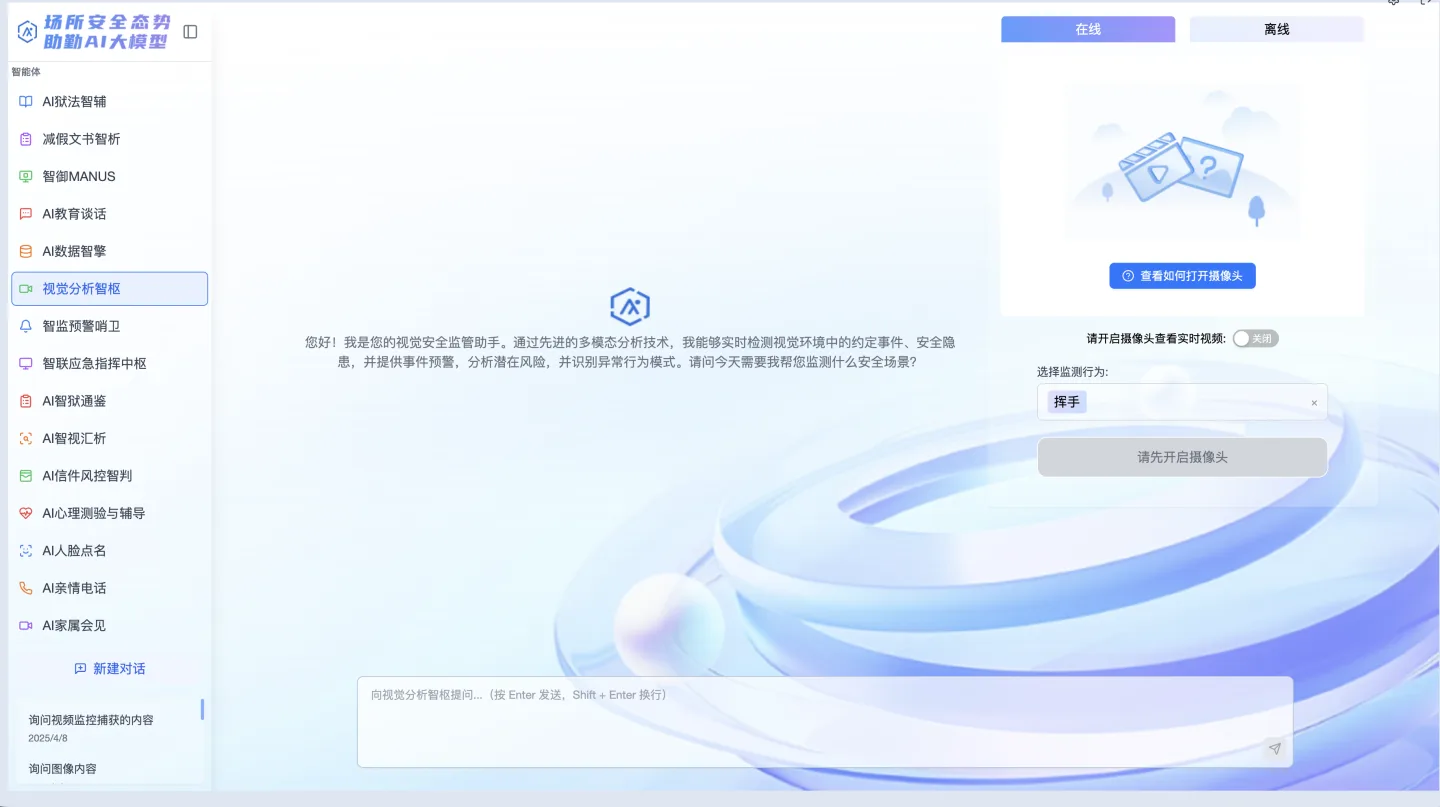Click the AI人脸点名 face scan icon

click(x=26, y=551)
